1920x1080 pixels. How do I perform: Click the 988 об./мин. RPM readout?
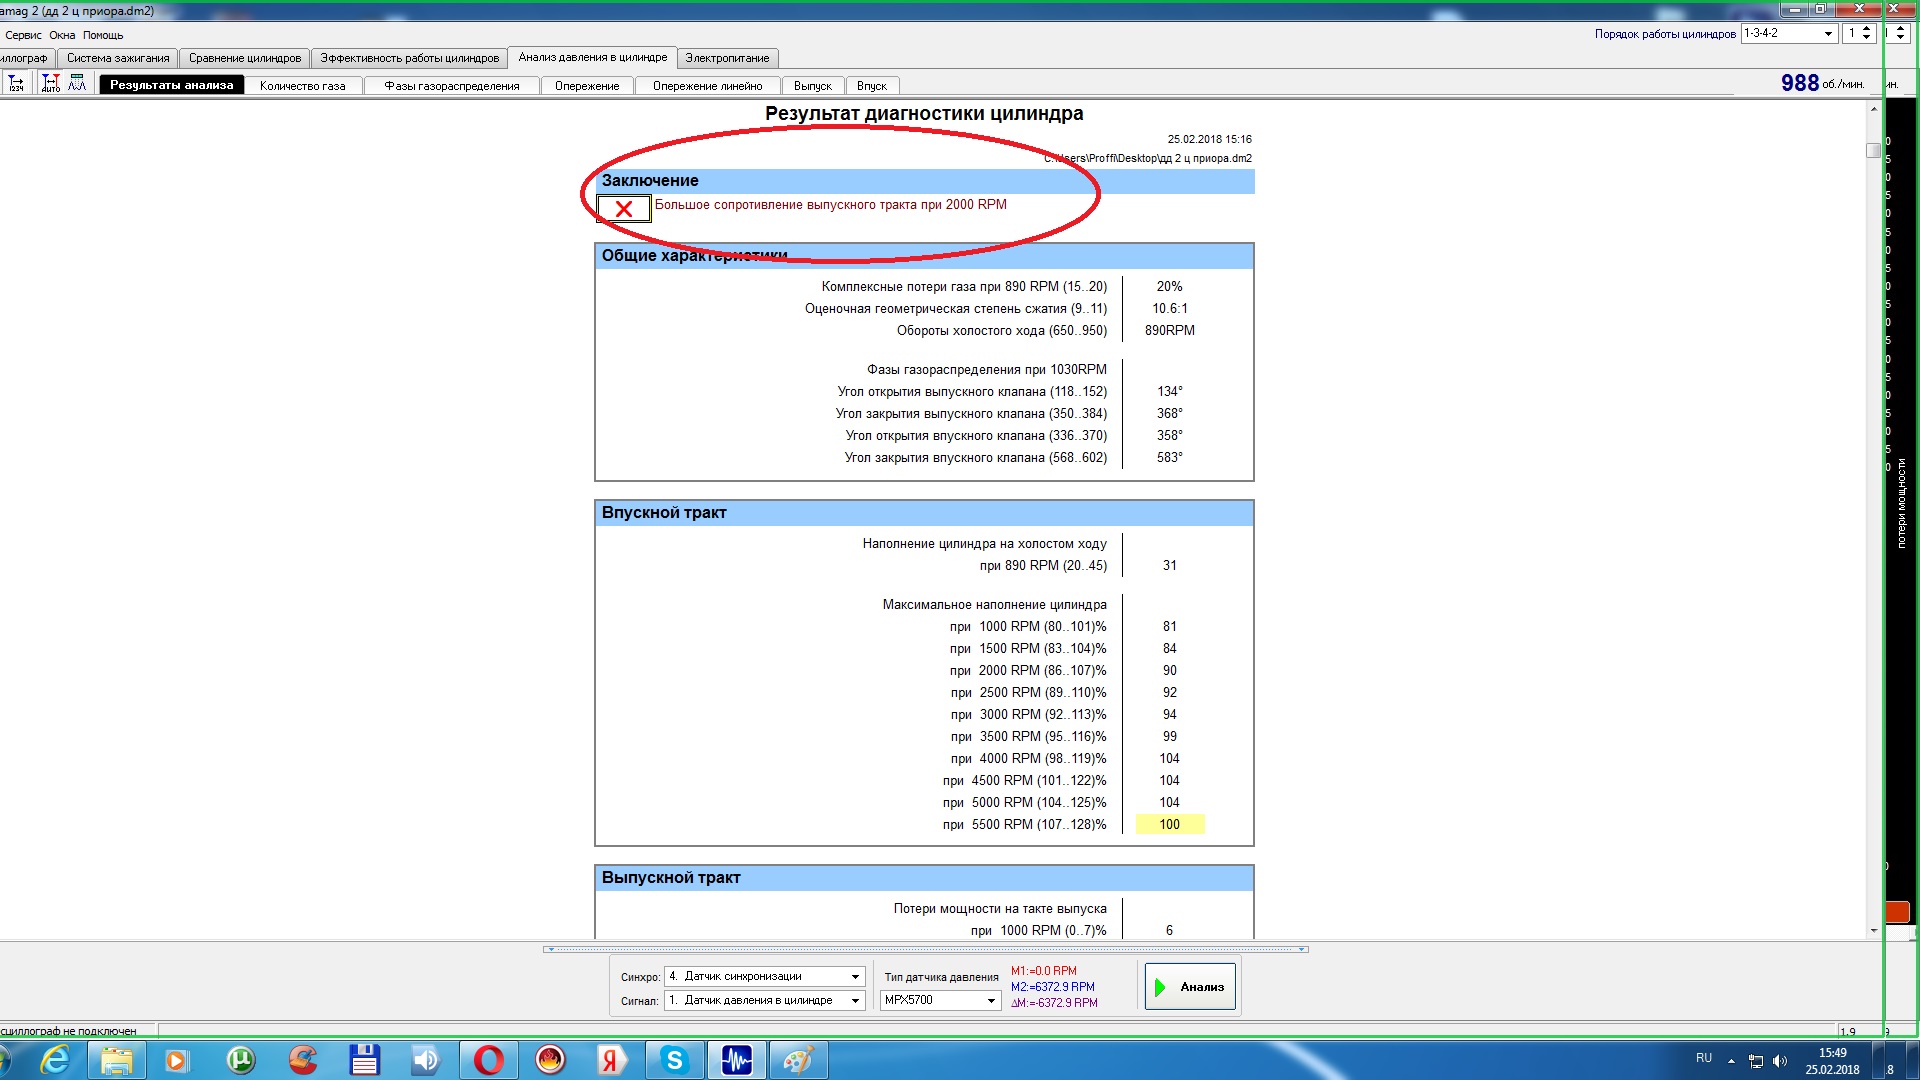coord(1822,83)
